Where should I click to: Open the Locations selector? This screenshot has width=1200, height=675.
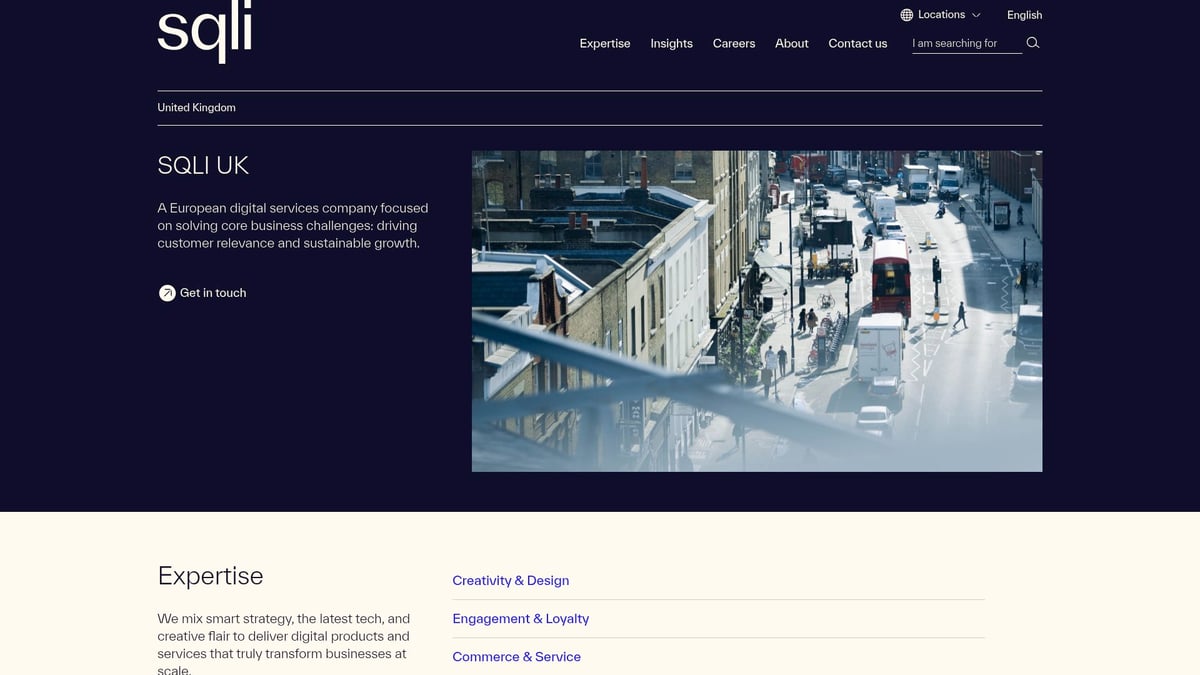pyautogui.click(x=940, y=14)
